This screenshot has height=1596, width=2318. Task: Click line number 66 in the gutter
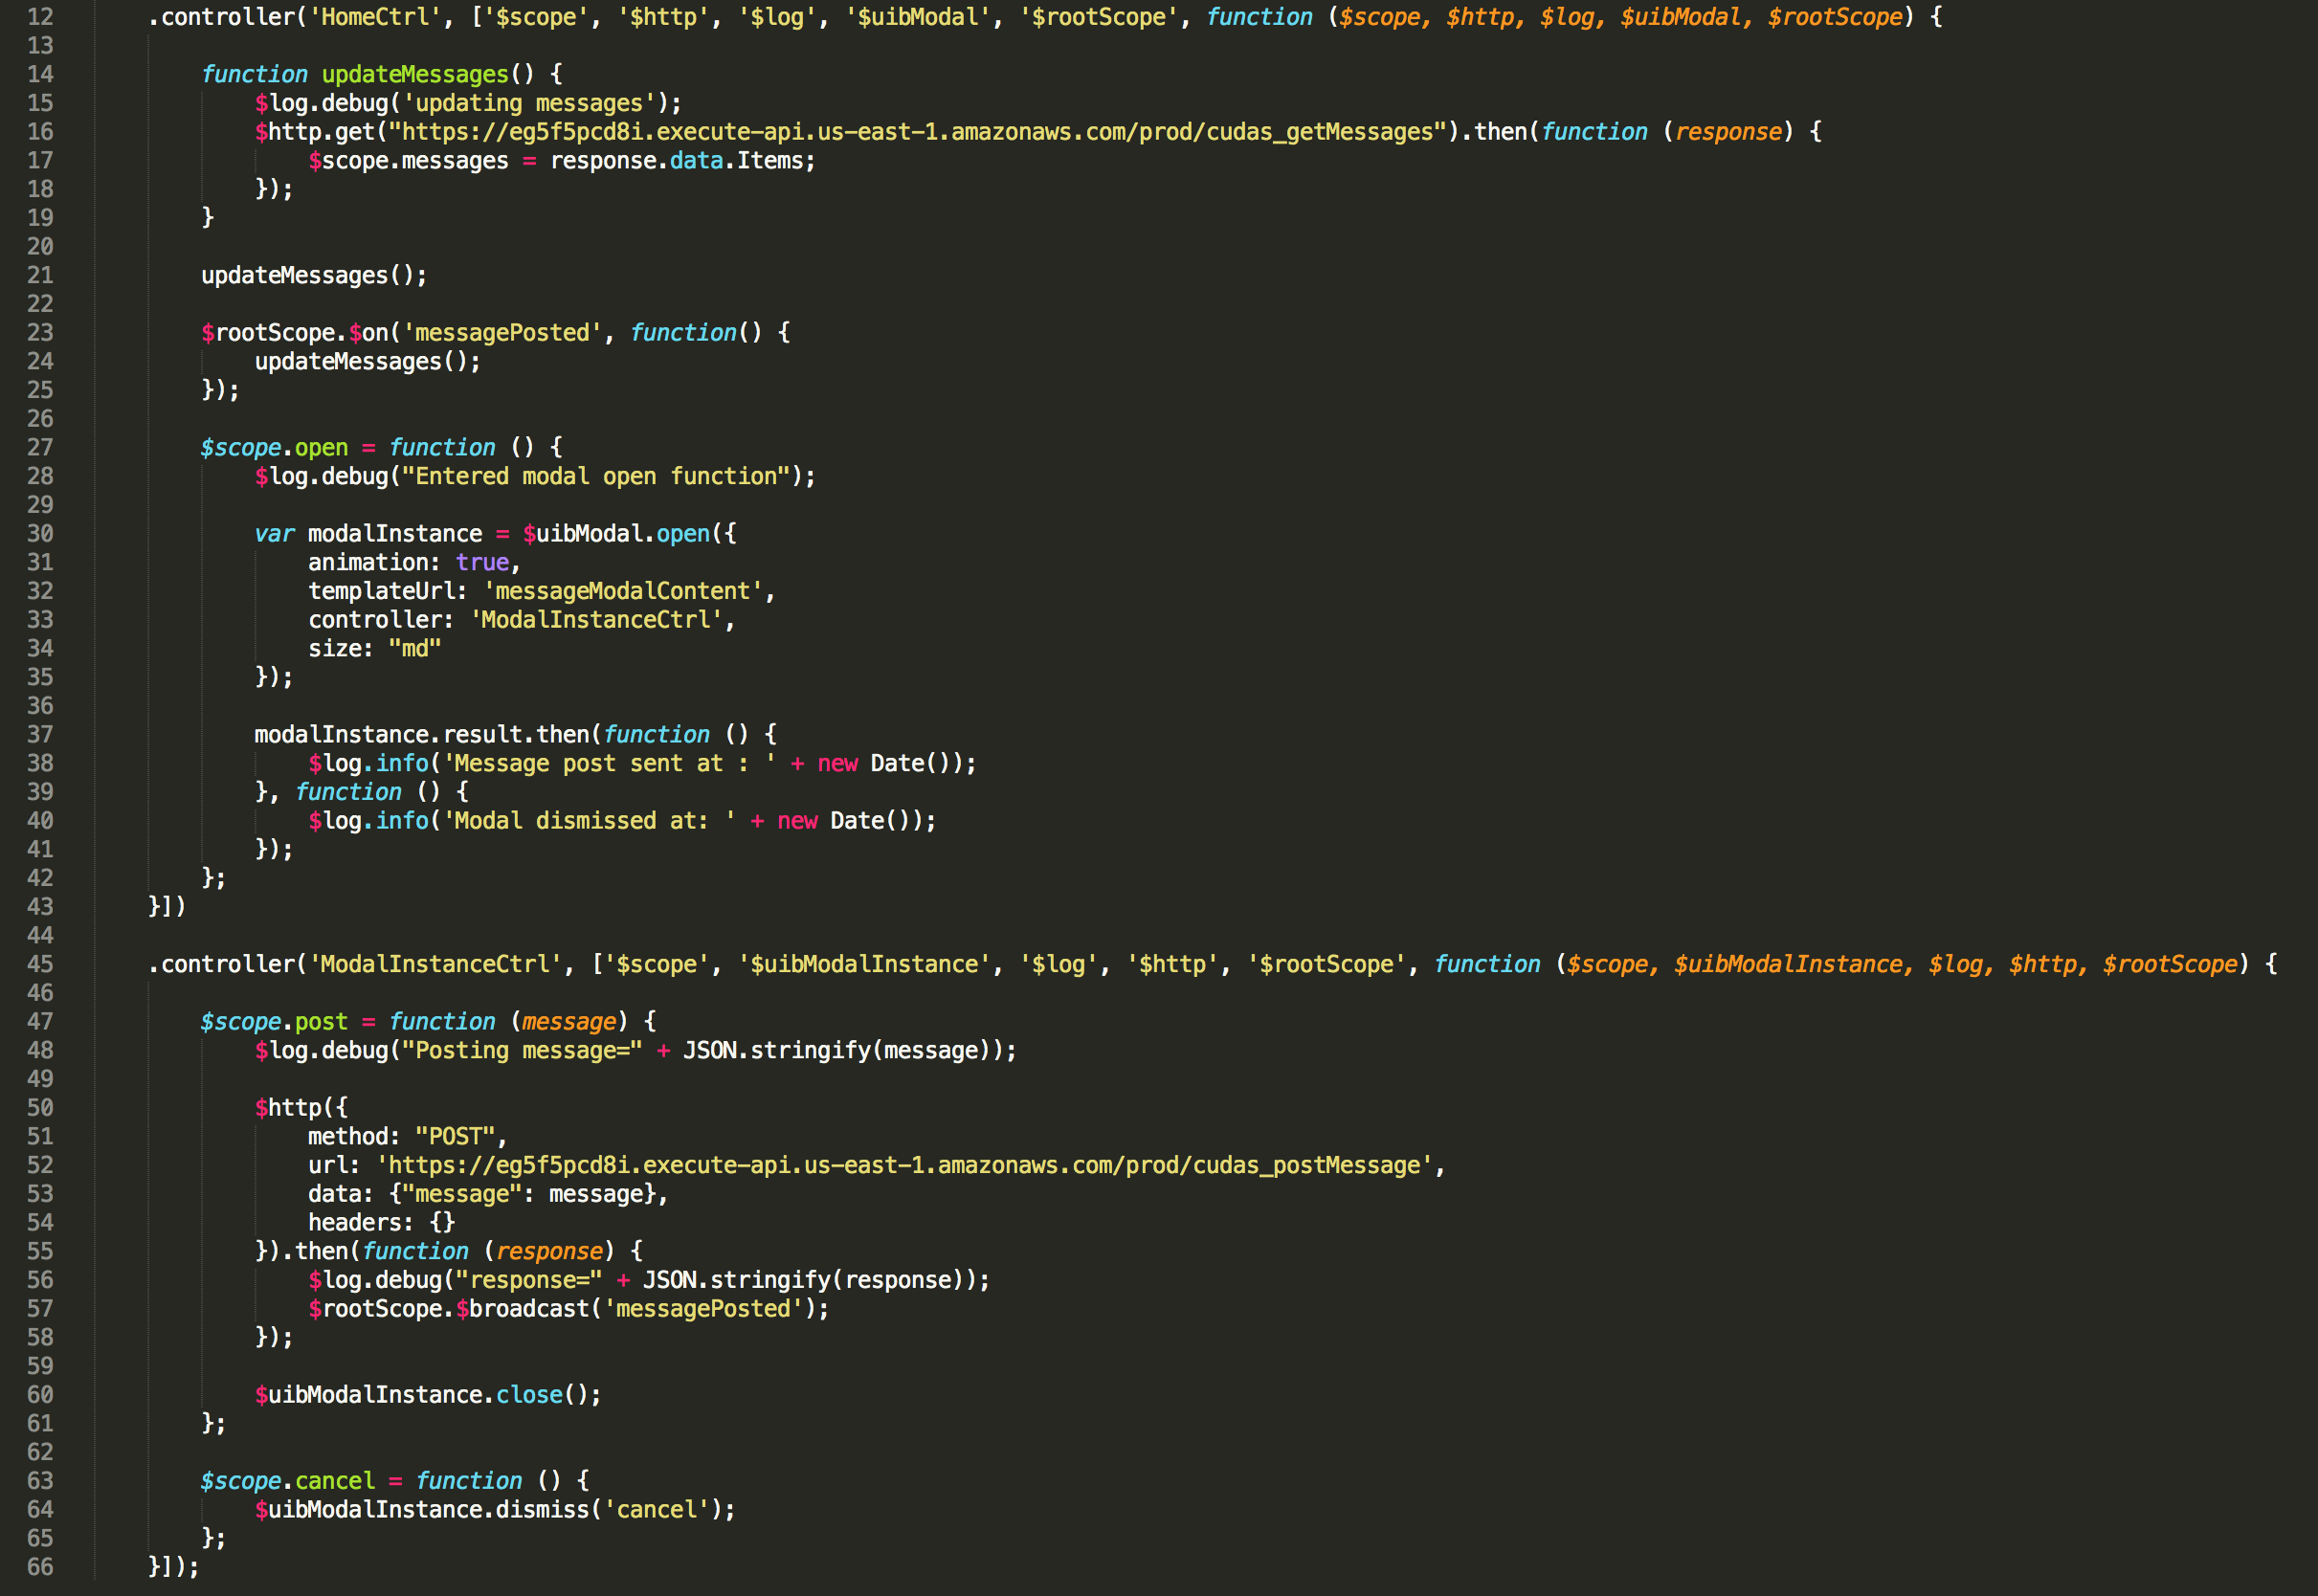tap(40, 1567)
